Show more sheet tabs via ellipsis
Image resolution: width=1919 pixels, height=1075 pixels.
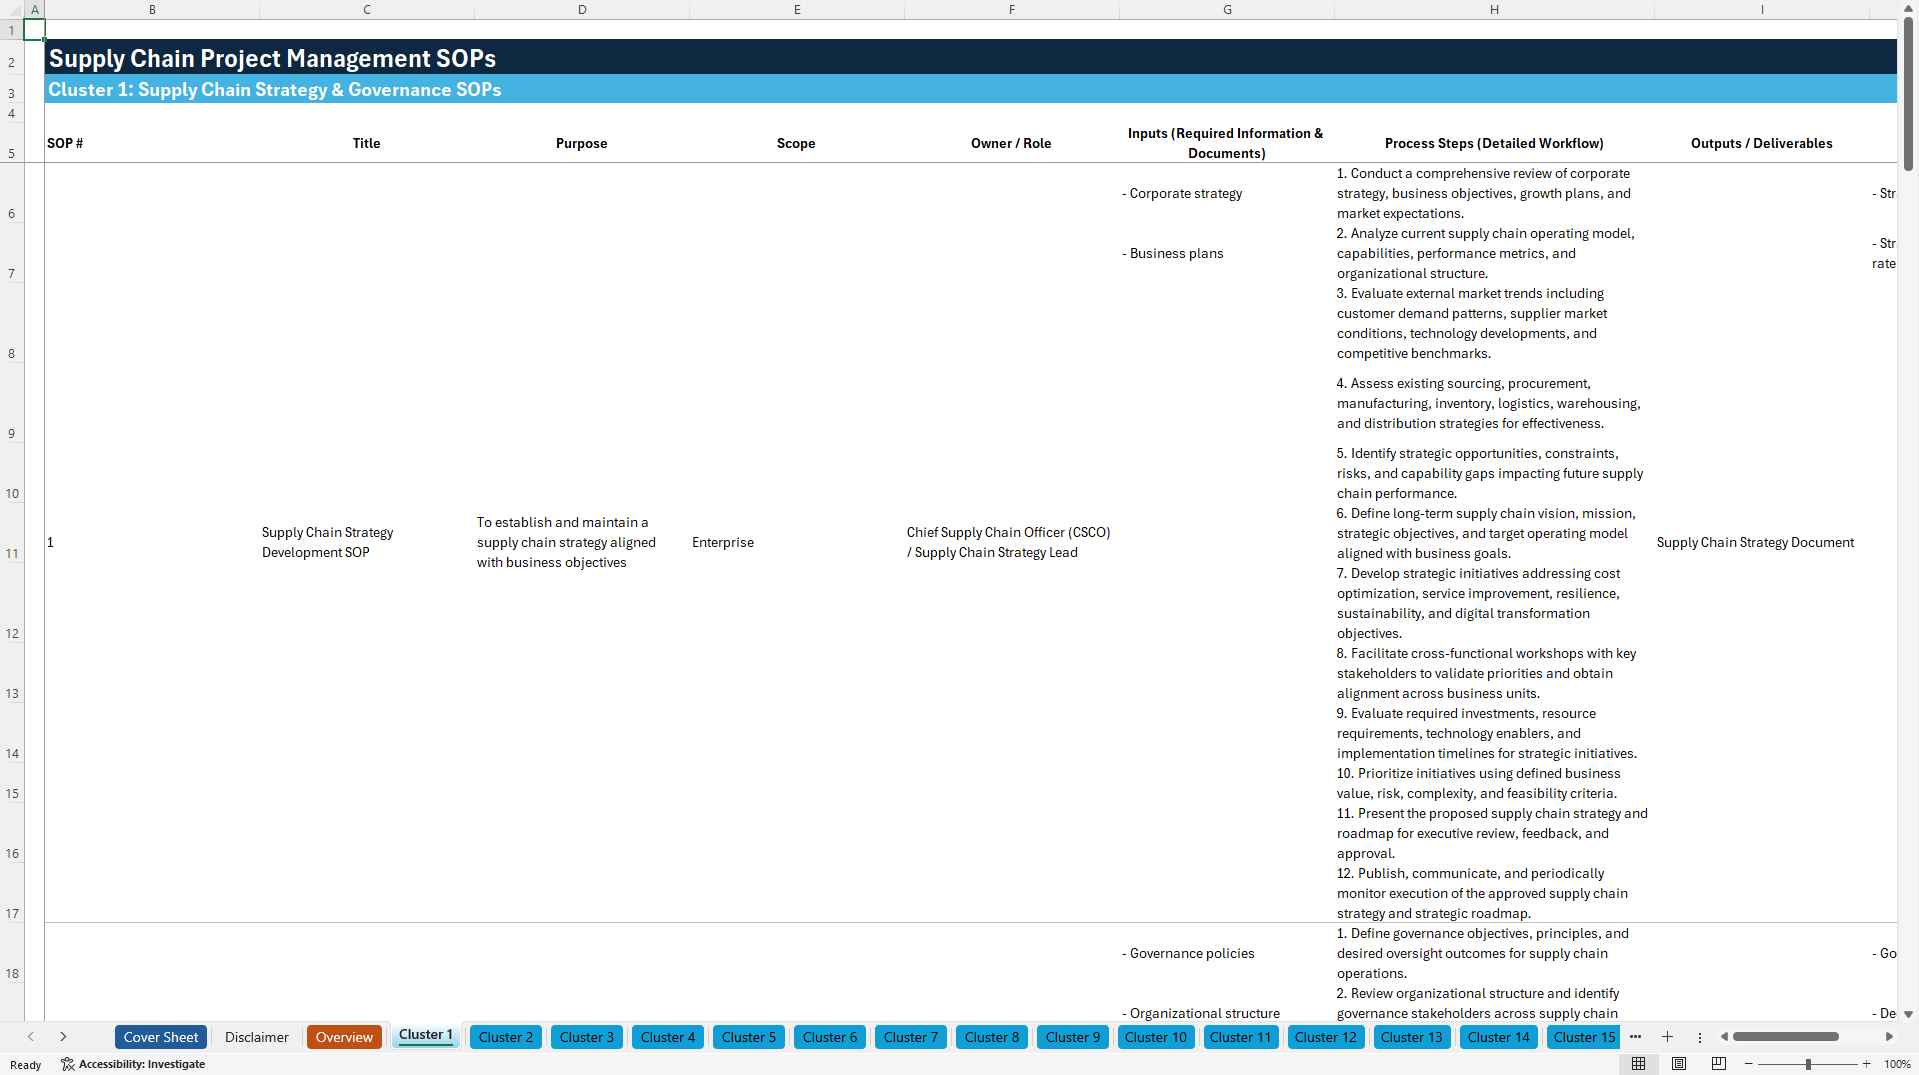pos(1635,1037)
